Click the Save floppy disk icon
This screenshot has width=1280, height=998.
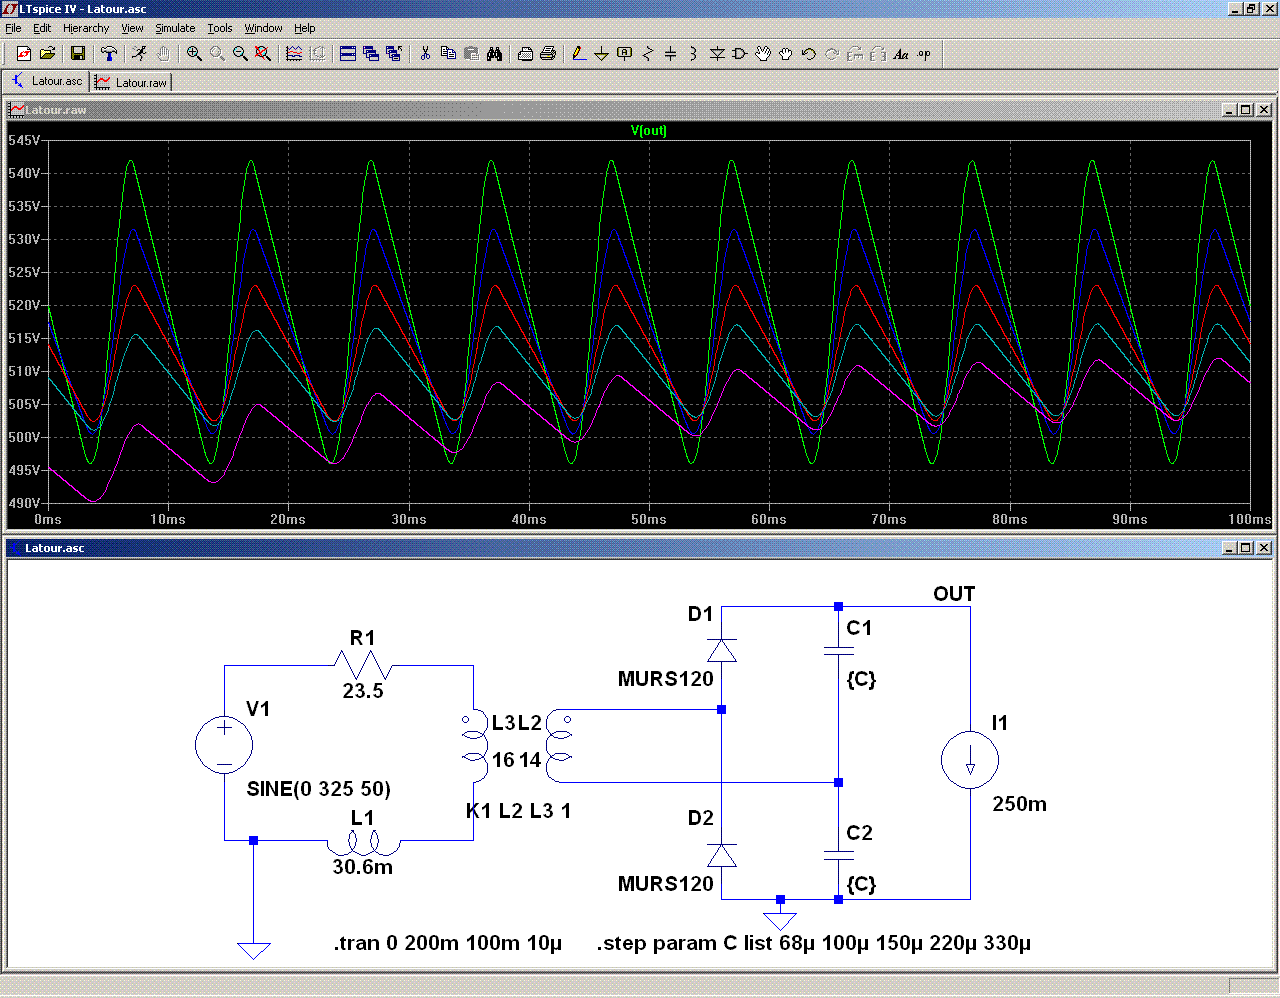(x=78, y=54)
